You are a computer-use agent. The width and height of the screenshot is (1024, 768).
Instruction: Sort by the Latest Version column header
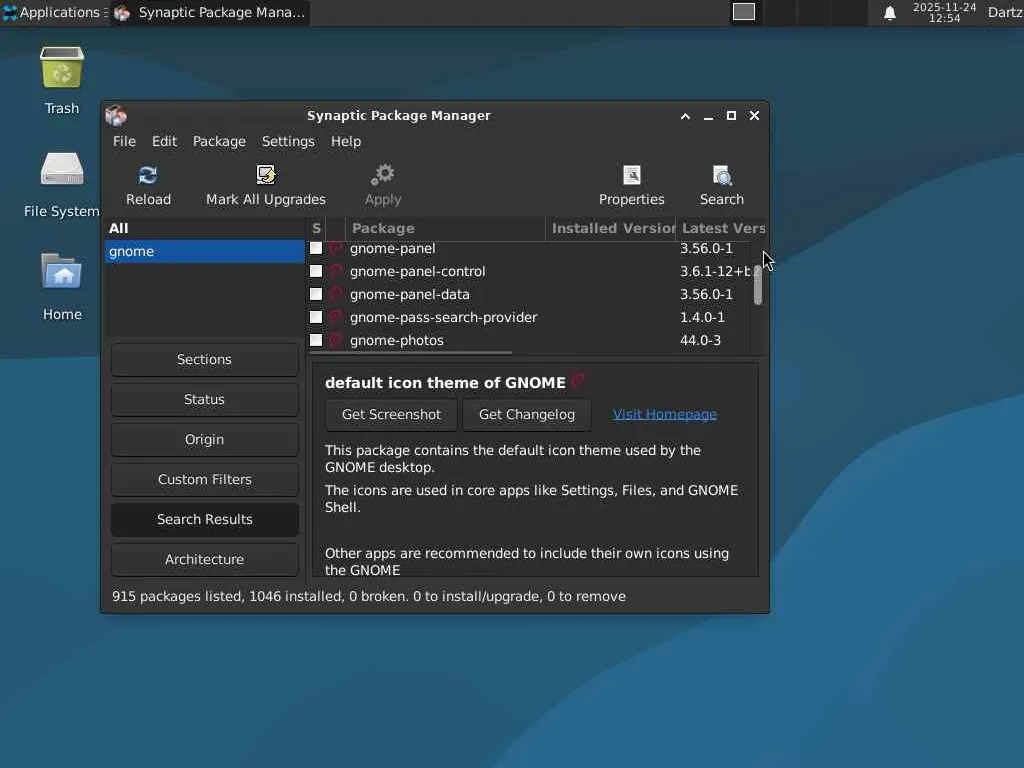(x=721, y=228)
